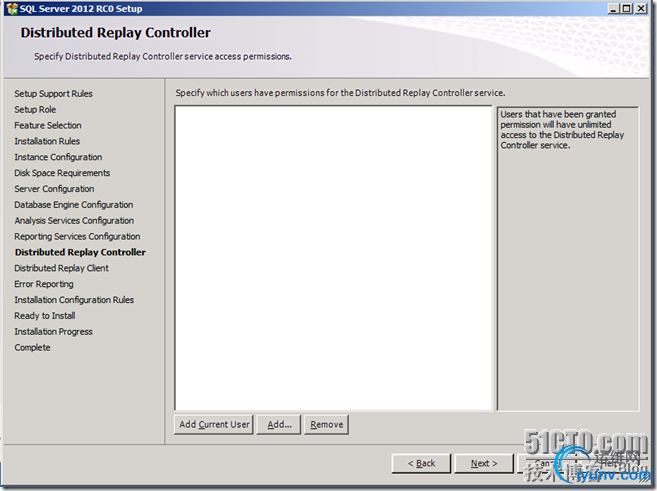Select the Error Reporting step
This screenshot has height=491, width=657.
pyautogui.click(x=44, y=284)
